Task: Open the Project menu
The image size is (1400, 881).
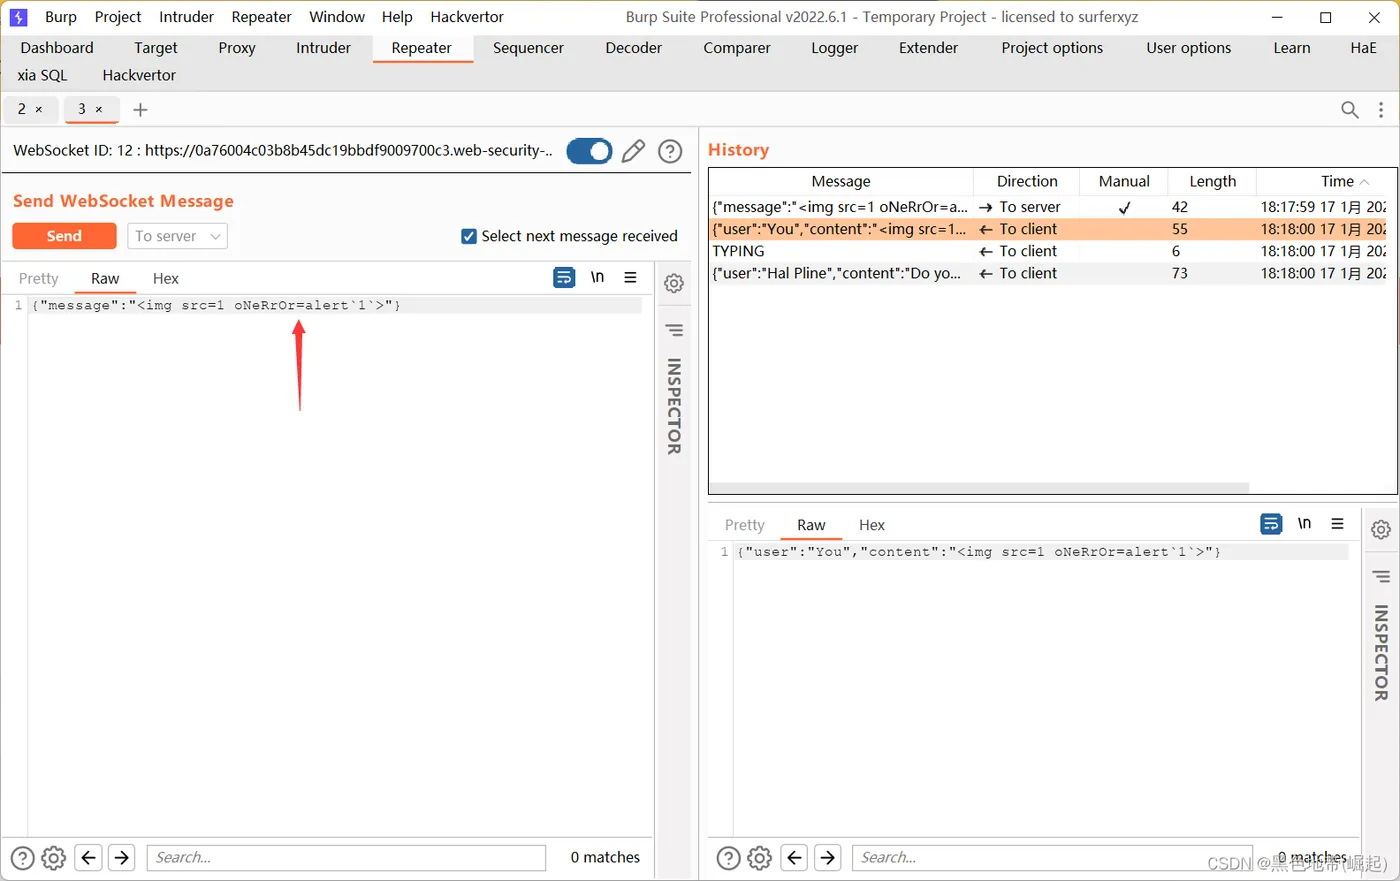Action: pos(118,17)
